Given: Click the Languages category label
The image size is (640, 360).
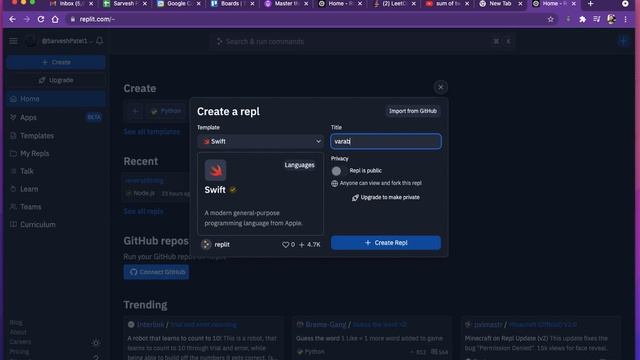Looking at the screenshot, I should tap(299, 165).
